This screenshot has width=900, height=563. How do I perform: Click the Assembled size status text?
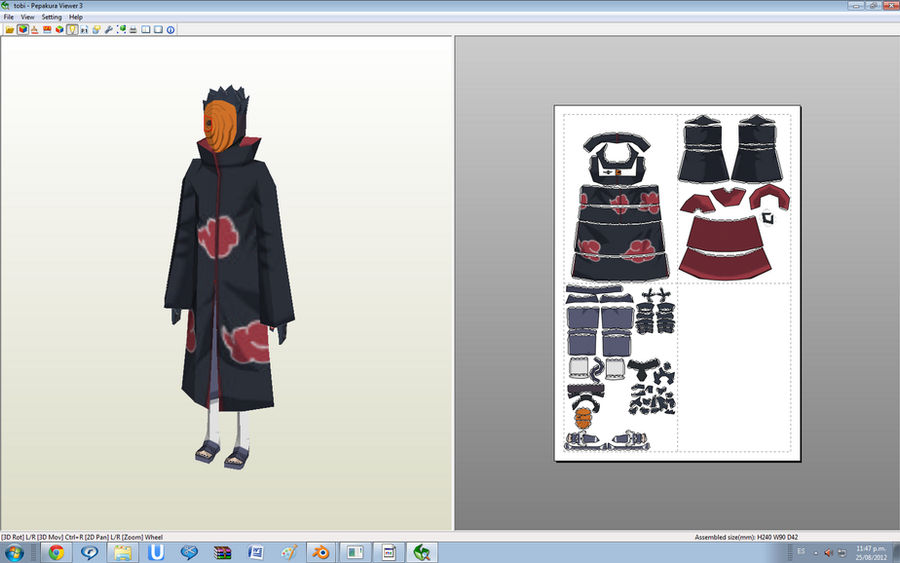(746, 537)
